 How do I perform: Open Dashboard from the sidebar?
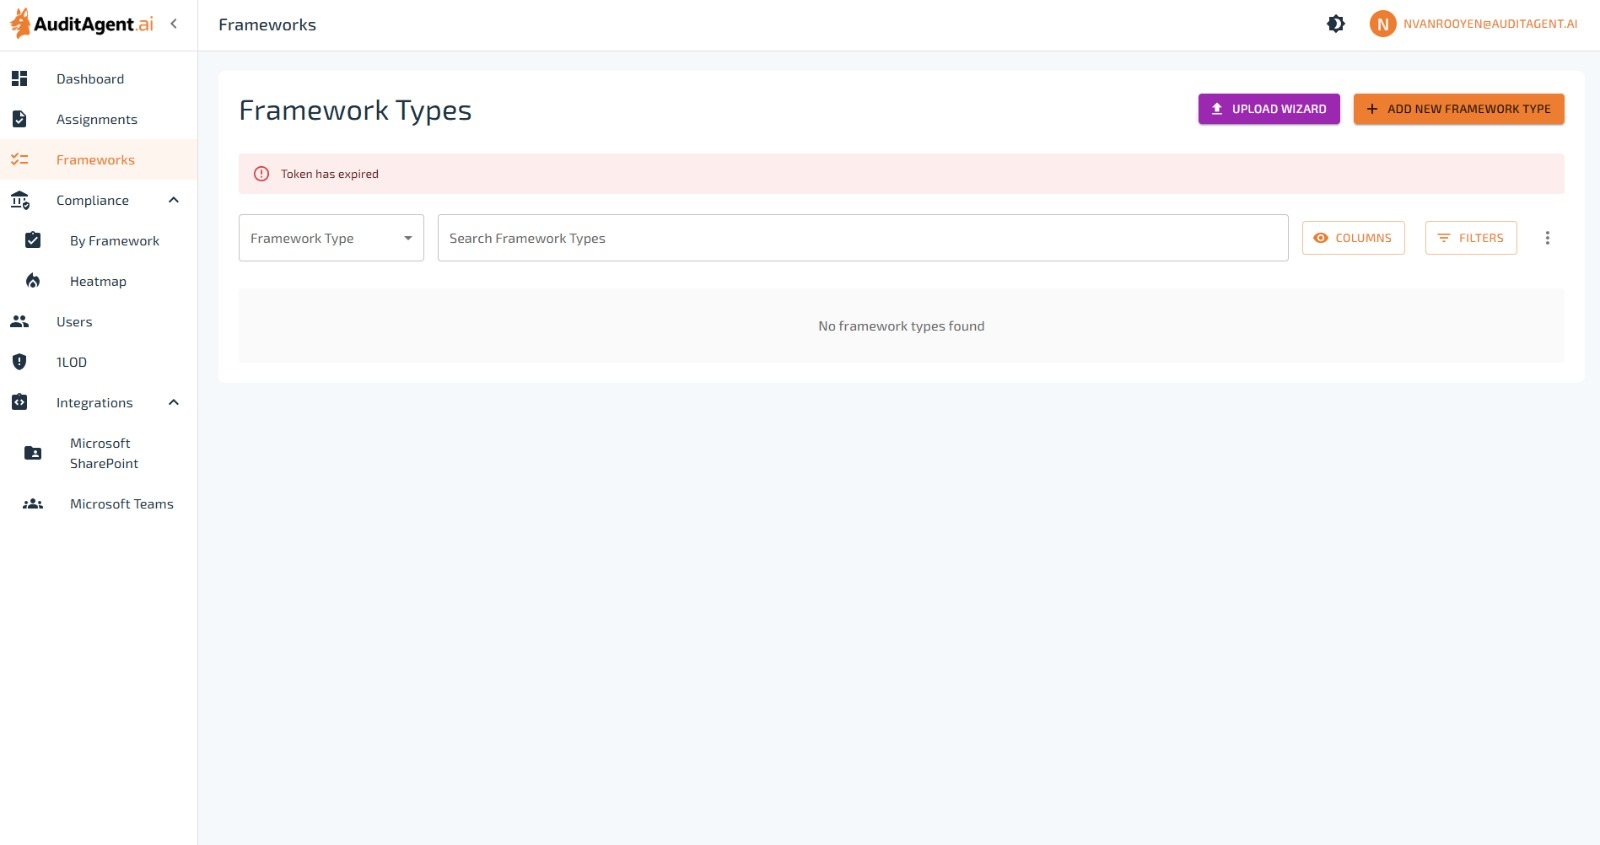[90, 79]
